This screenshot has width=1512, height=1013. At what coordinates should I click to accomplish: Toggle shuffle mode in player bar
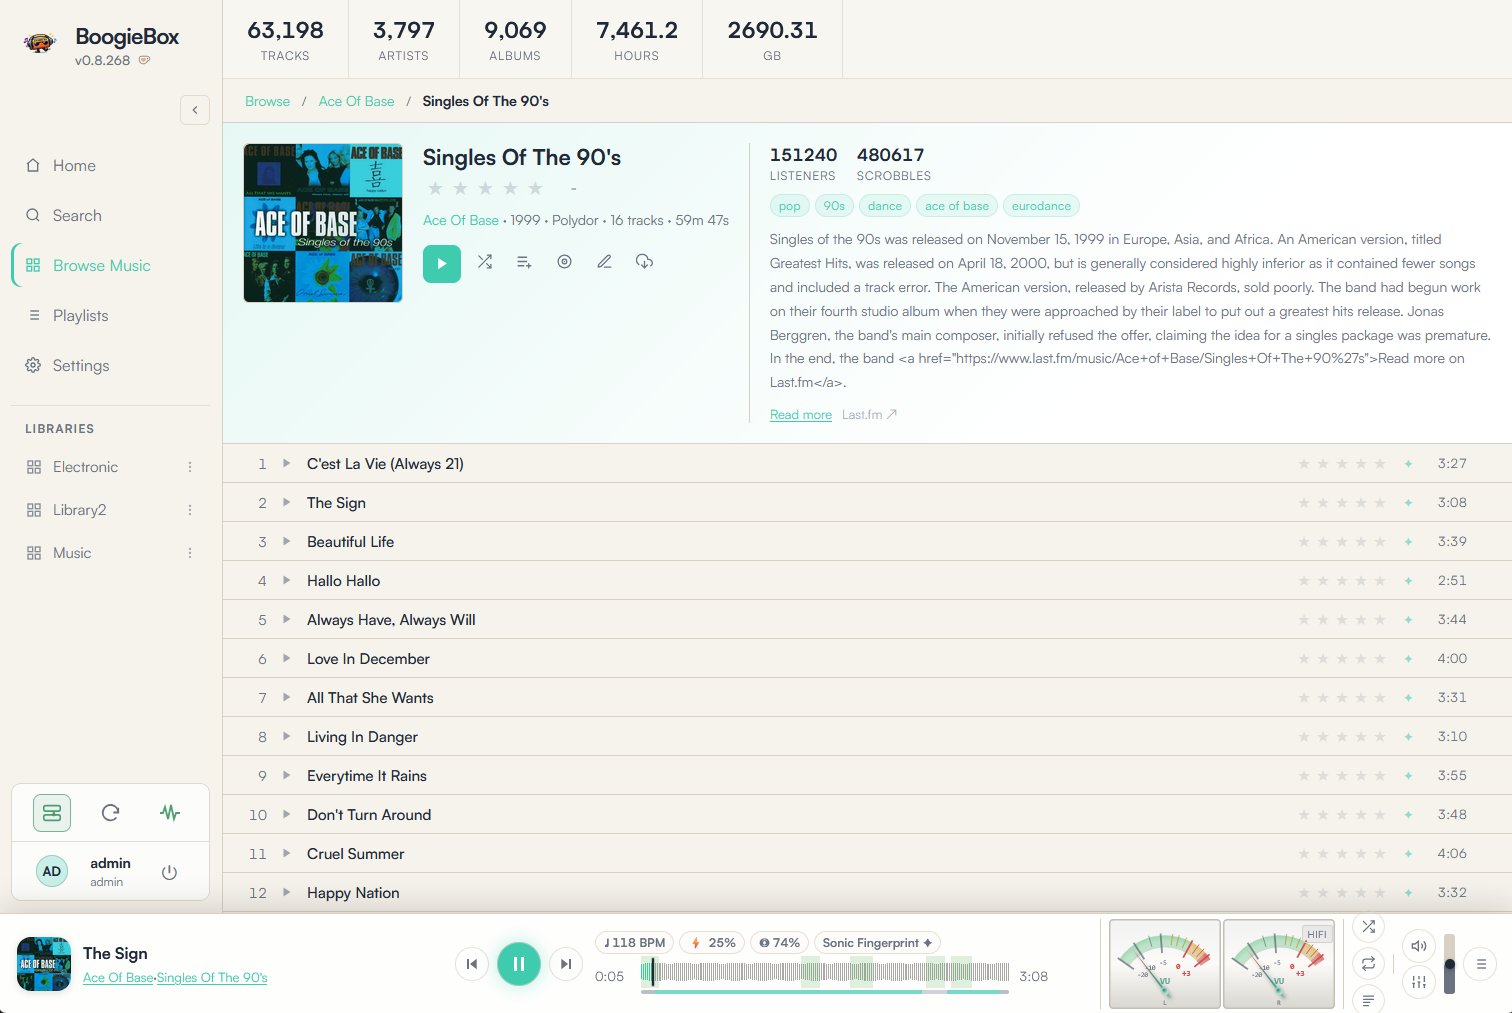tap(1369, 927)
